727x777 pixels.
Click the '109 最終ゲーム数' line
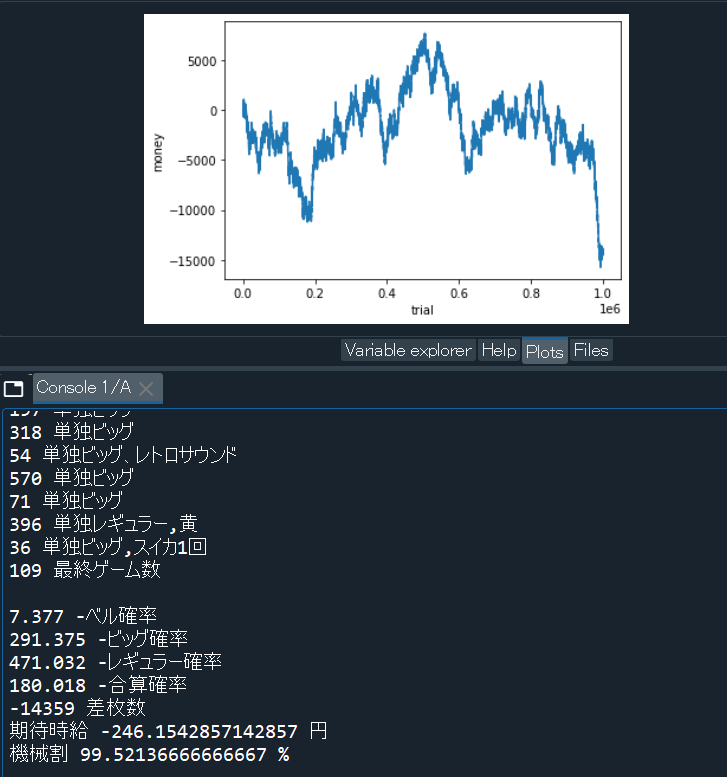point(85,570)
